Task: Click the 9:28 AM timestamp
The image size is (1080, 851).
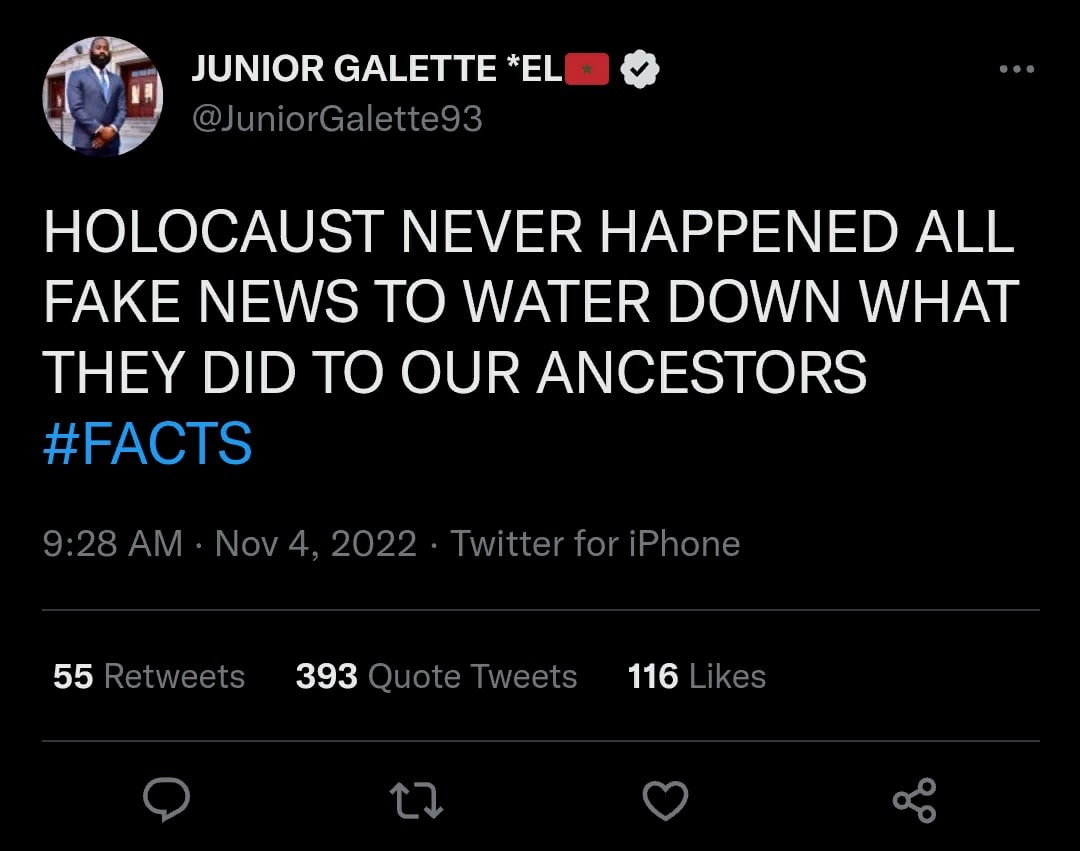Action: click(x=113, y=544)
